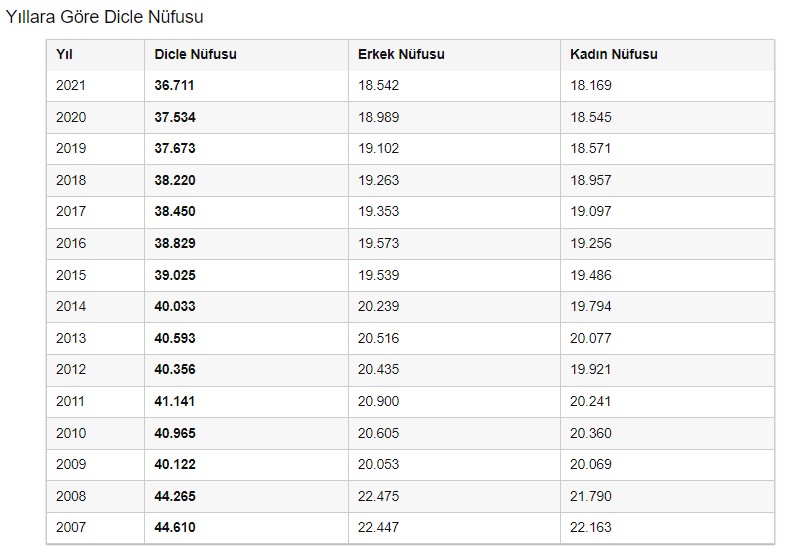Click the 'Dicle Nüfusu' column header
Viewport: 806px width, 556px height.
pyautogui.click(x=195, y=54)
